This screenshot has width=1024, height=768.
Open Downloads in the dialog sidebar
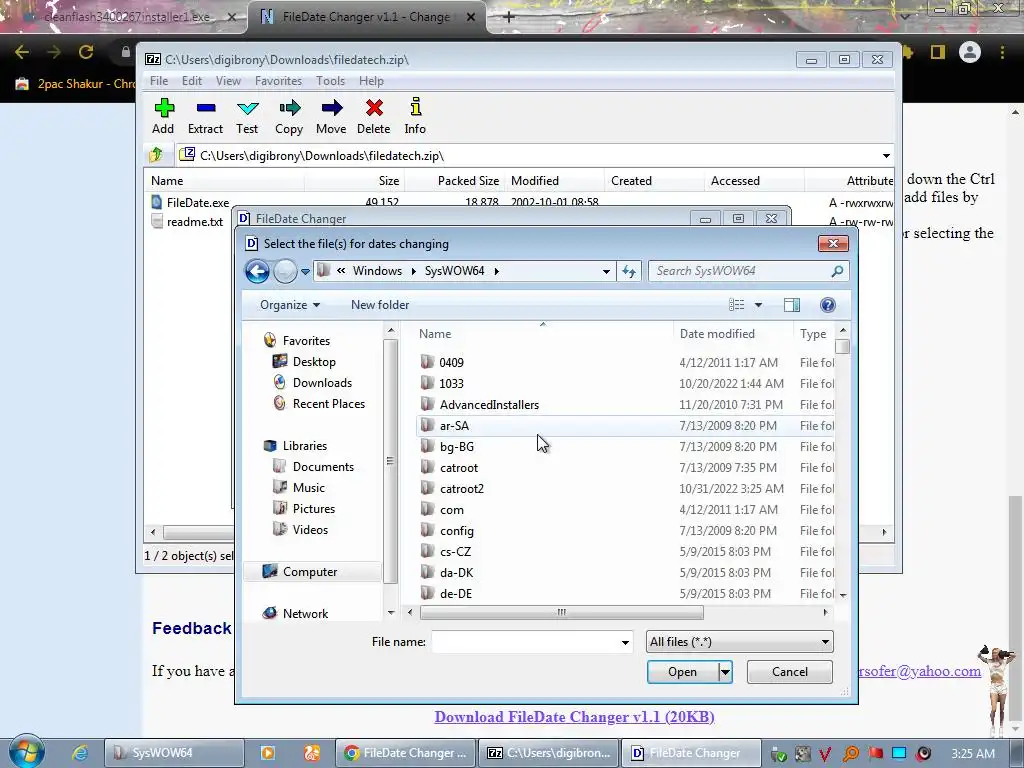[x=322, y=383]
